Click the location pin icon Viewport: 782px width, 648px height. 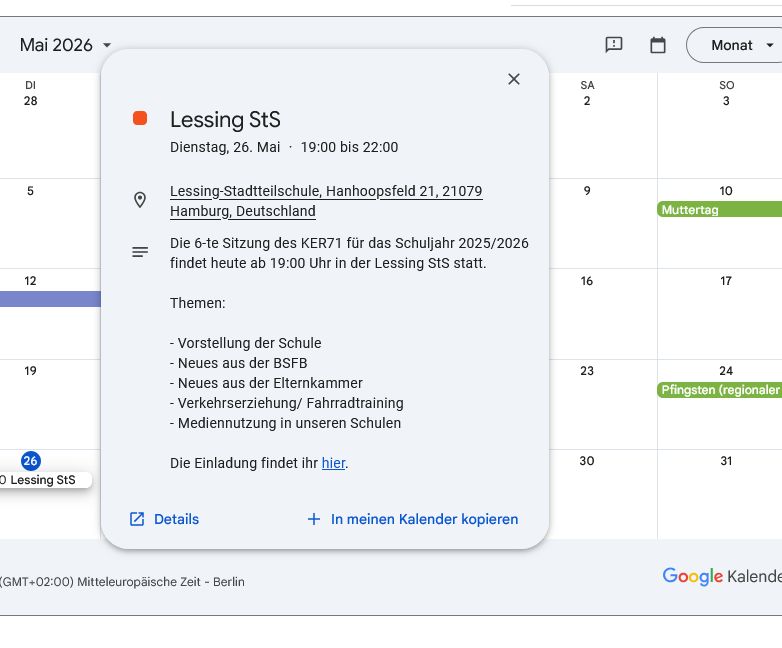[140, 200]
